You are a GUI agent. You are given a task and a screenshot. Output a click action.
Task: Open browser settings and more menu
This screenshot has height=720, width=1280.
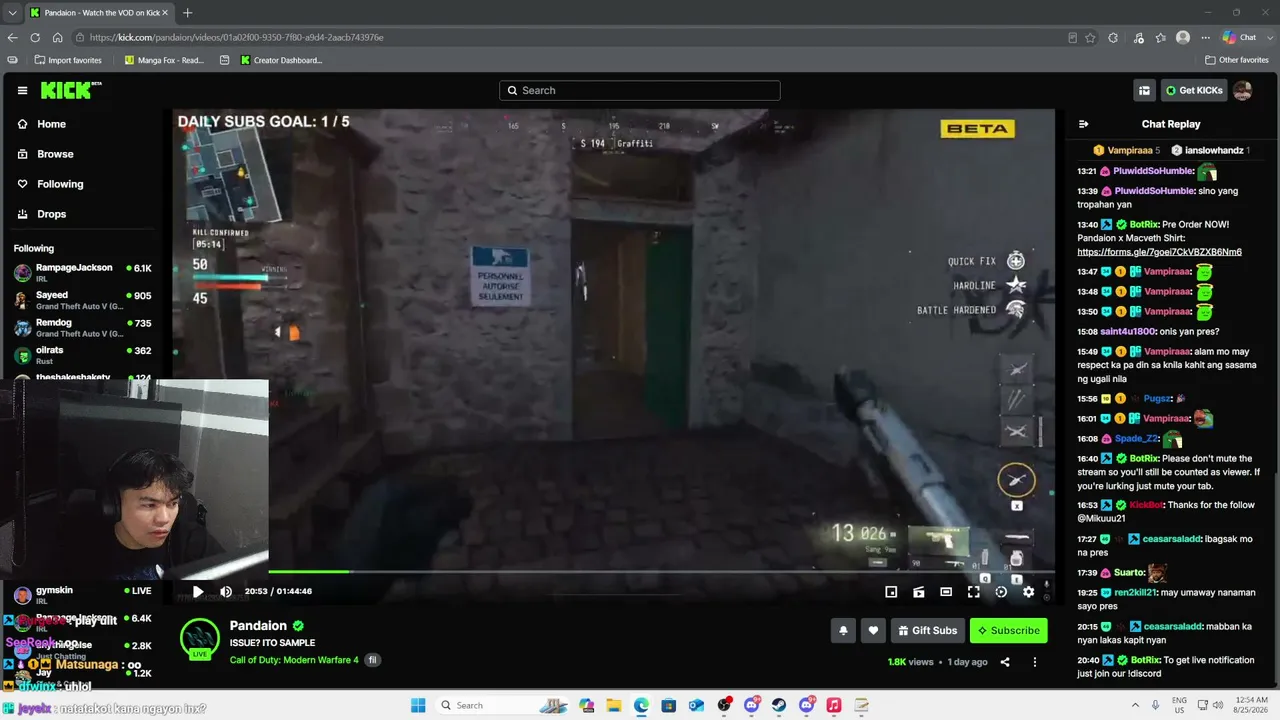(x=1205, y=38)
